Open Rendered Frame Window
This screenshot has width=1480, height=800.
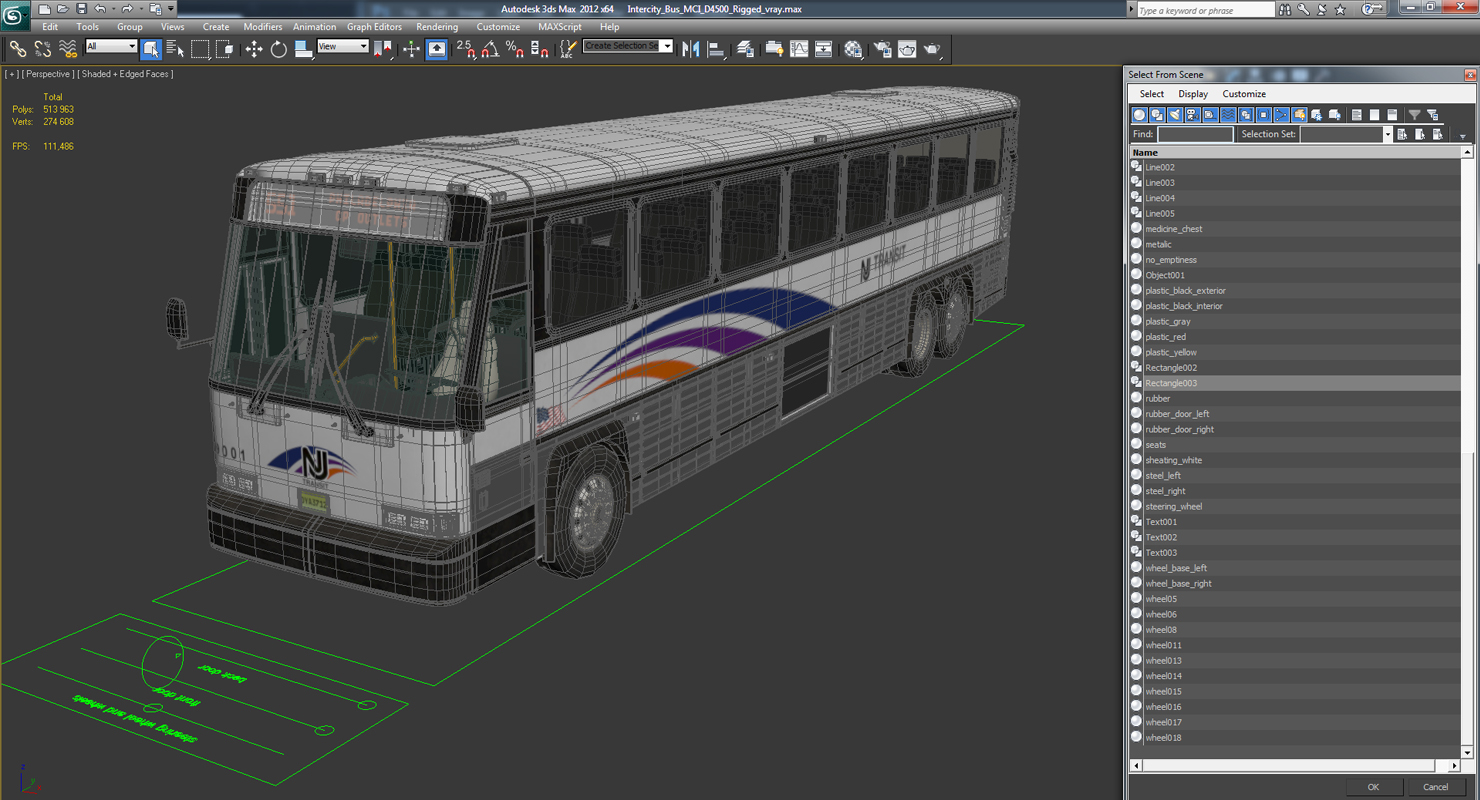click(x=907, y=48)
